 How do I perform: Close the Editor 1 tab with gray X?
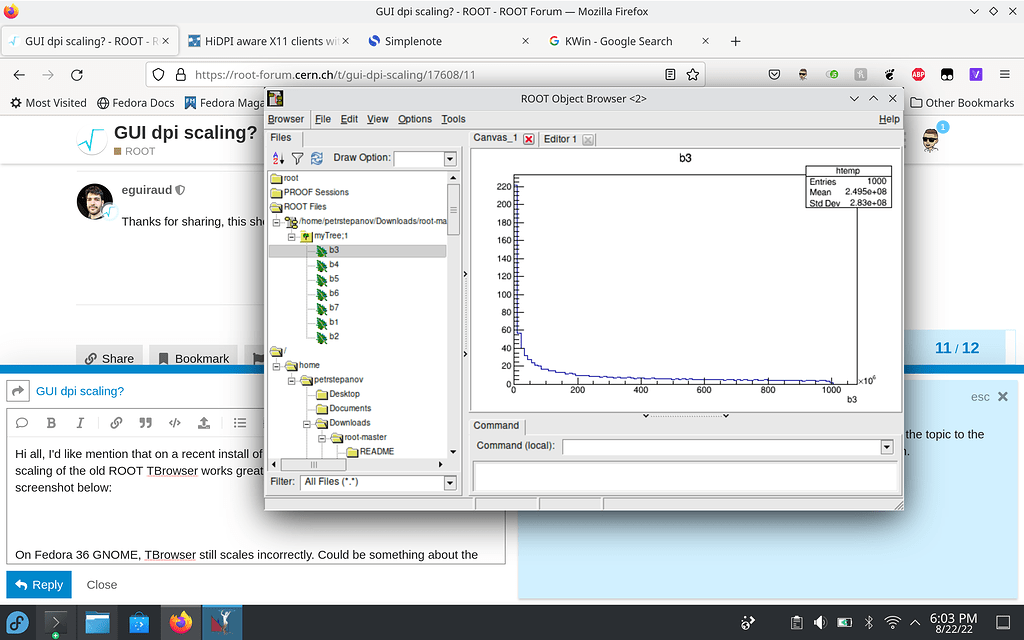(x=587, y=140)
